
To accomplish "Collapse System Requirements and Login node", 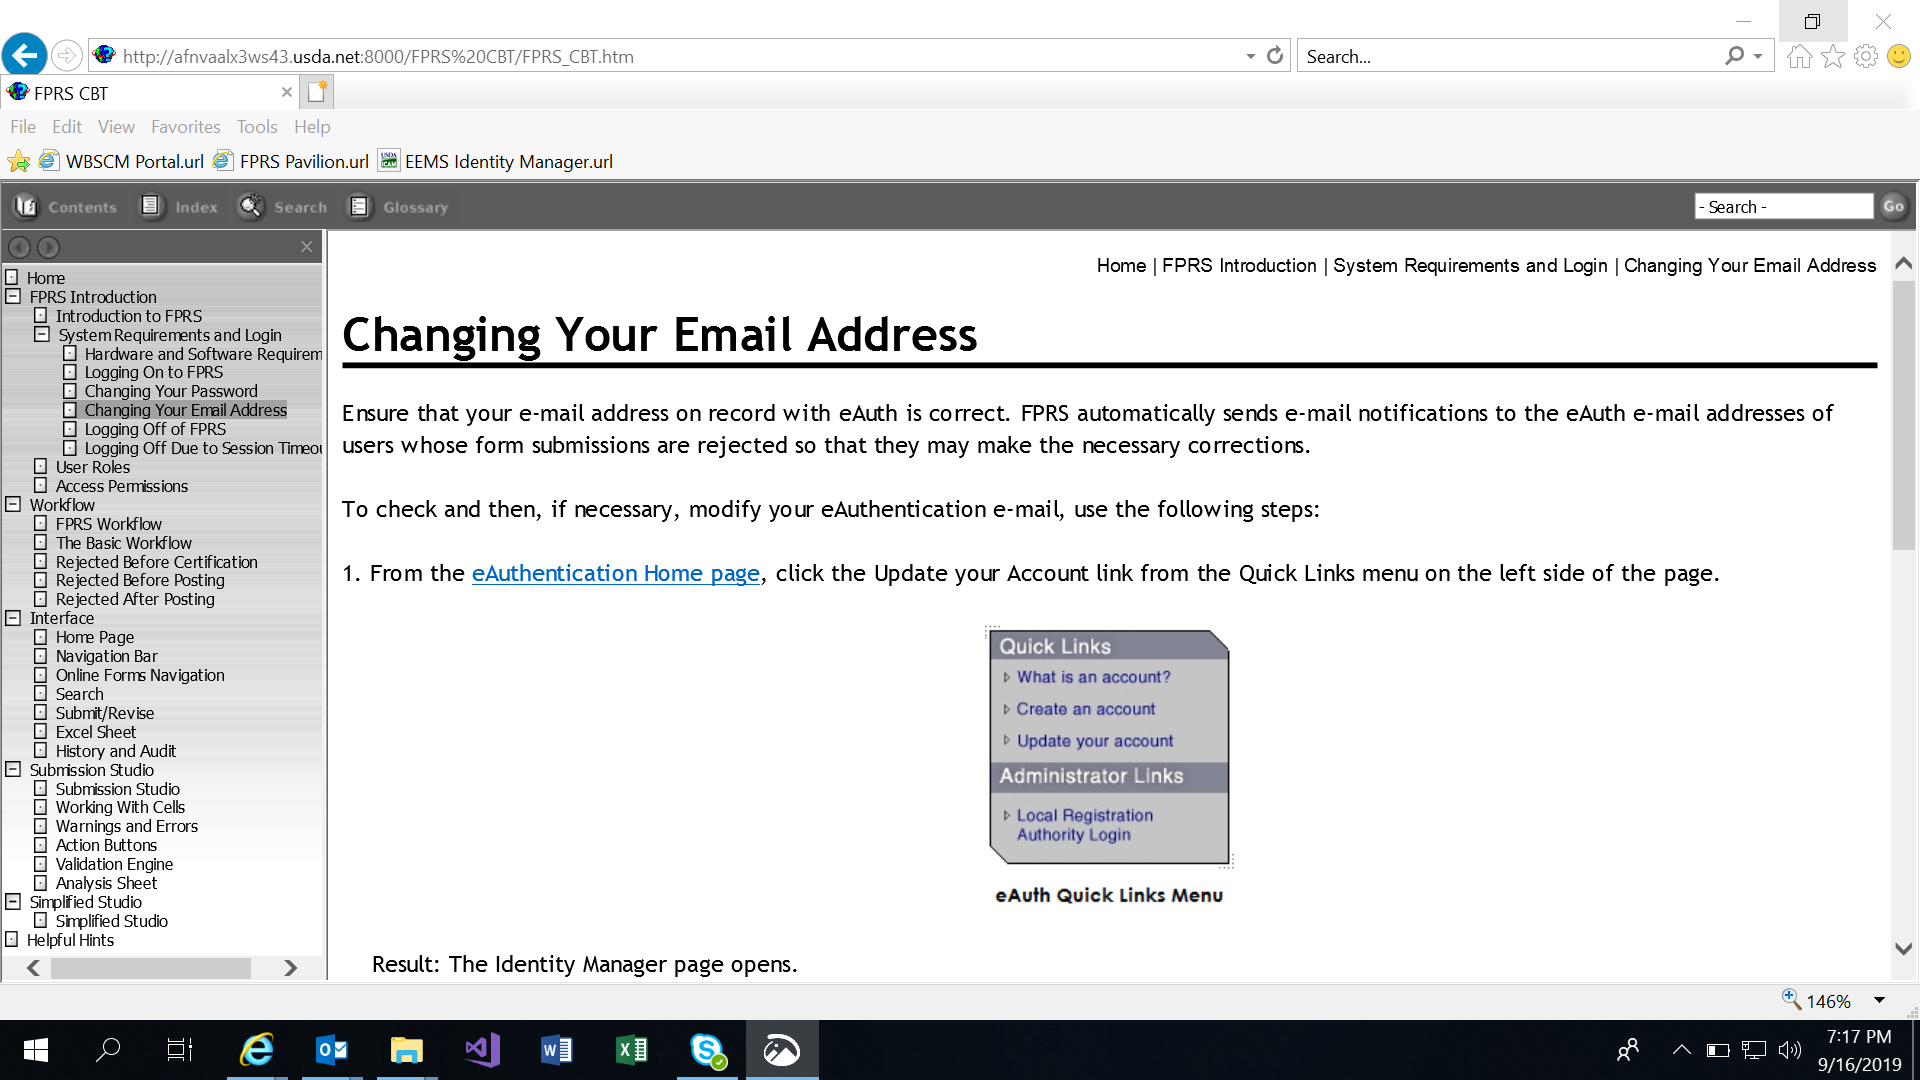I will click(x=41, y=335).
